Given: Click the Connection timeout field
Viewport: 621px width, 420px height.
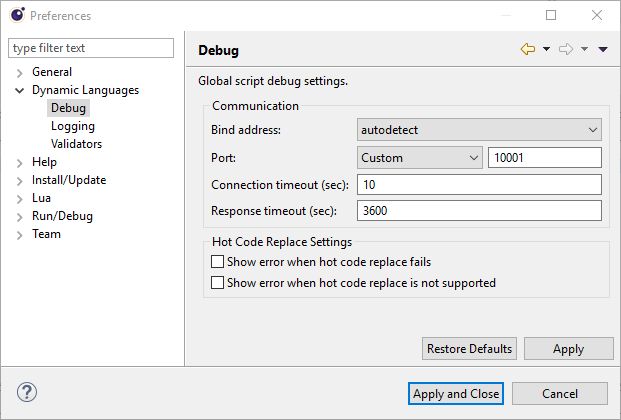Looking at the screenshot, I should pyautogui.click(x=479, y=185).
